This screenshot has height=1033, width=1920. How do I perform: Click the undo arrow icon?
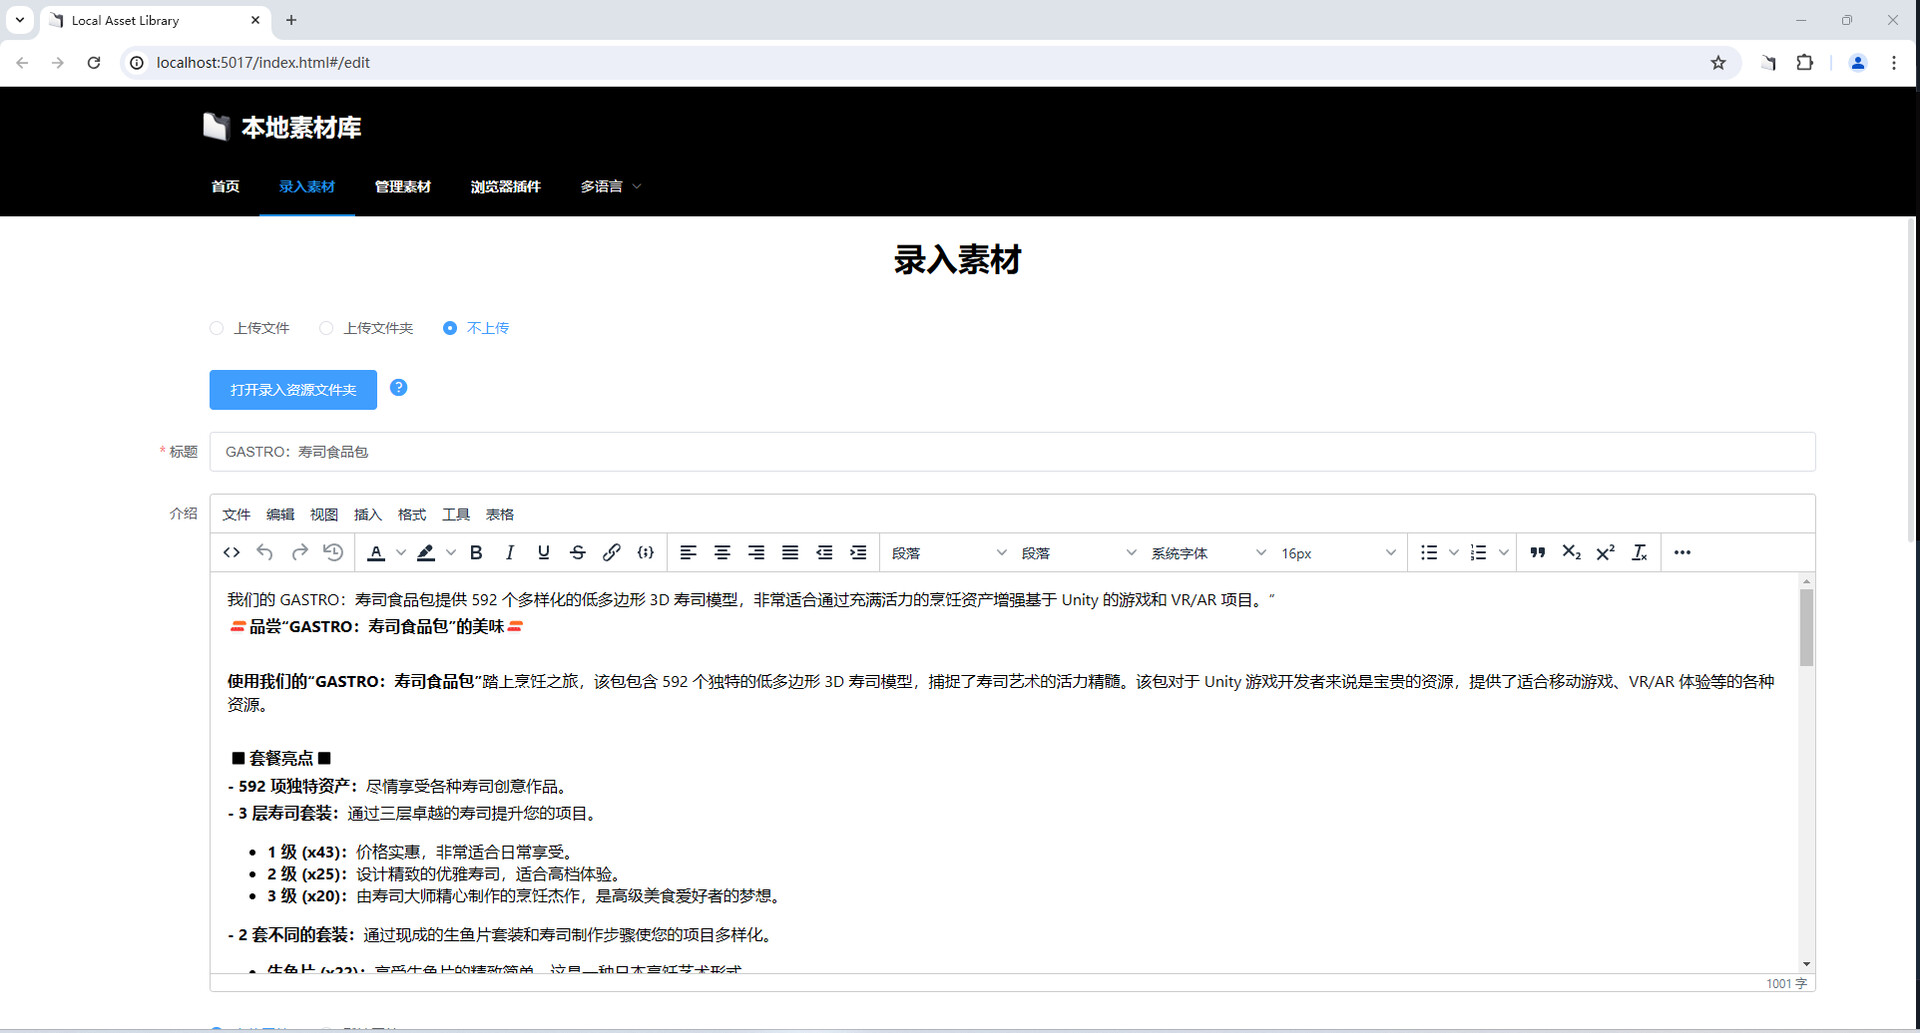[x=265, y=553]
